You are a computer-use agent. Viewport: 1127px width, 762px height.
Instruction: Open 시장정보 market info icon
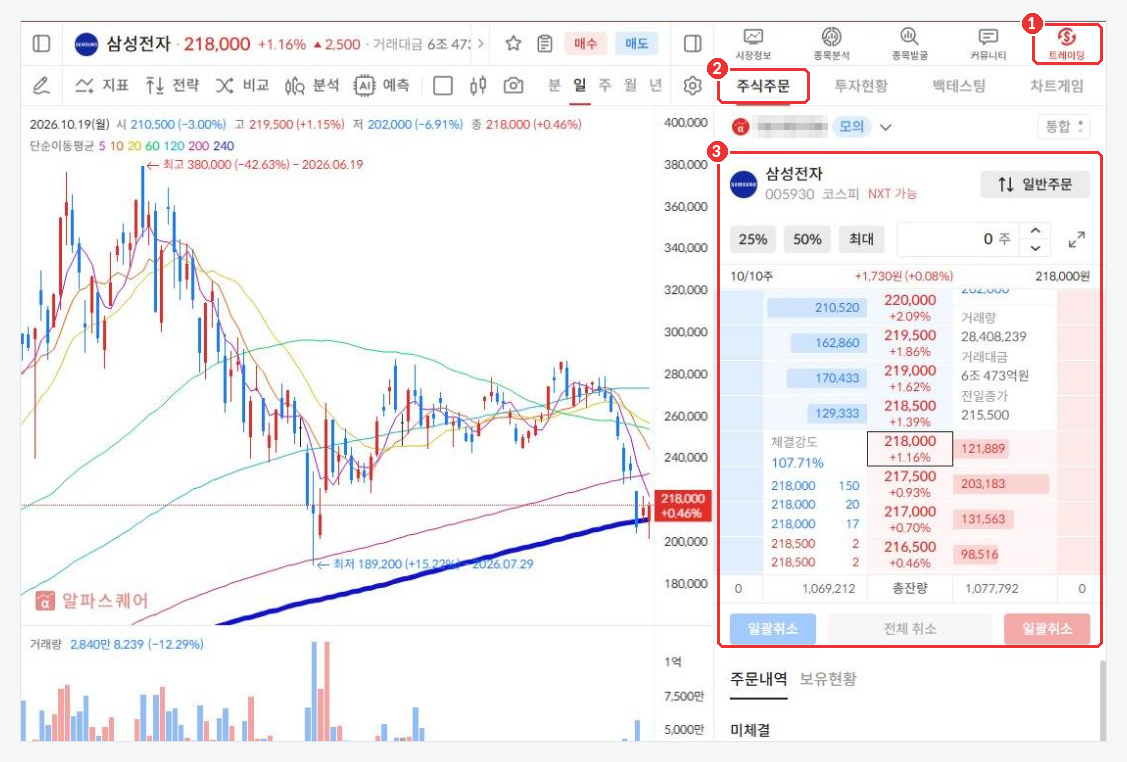(753, 44)
